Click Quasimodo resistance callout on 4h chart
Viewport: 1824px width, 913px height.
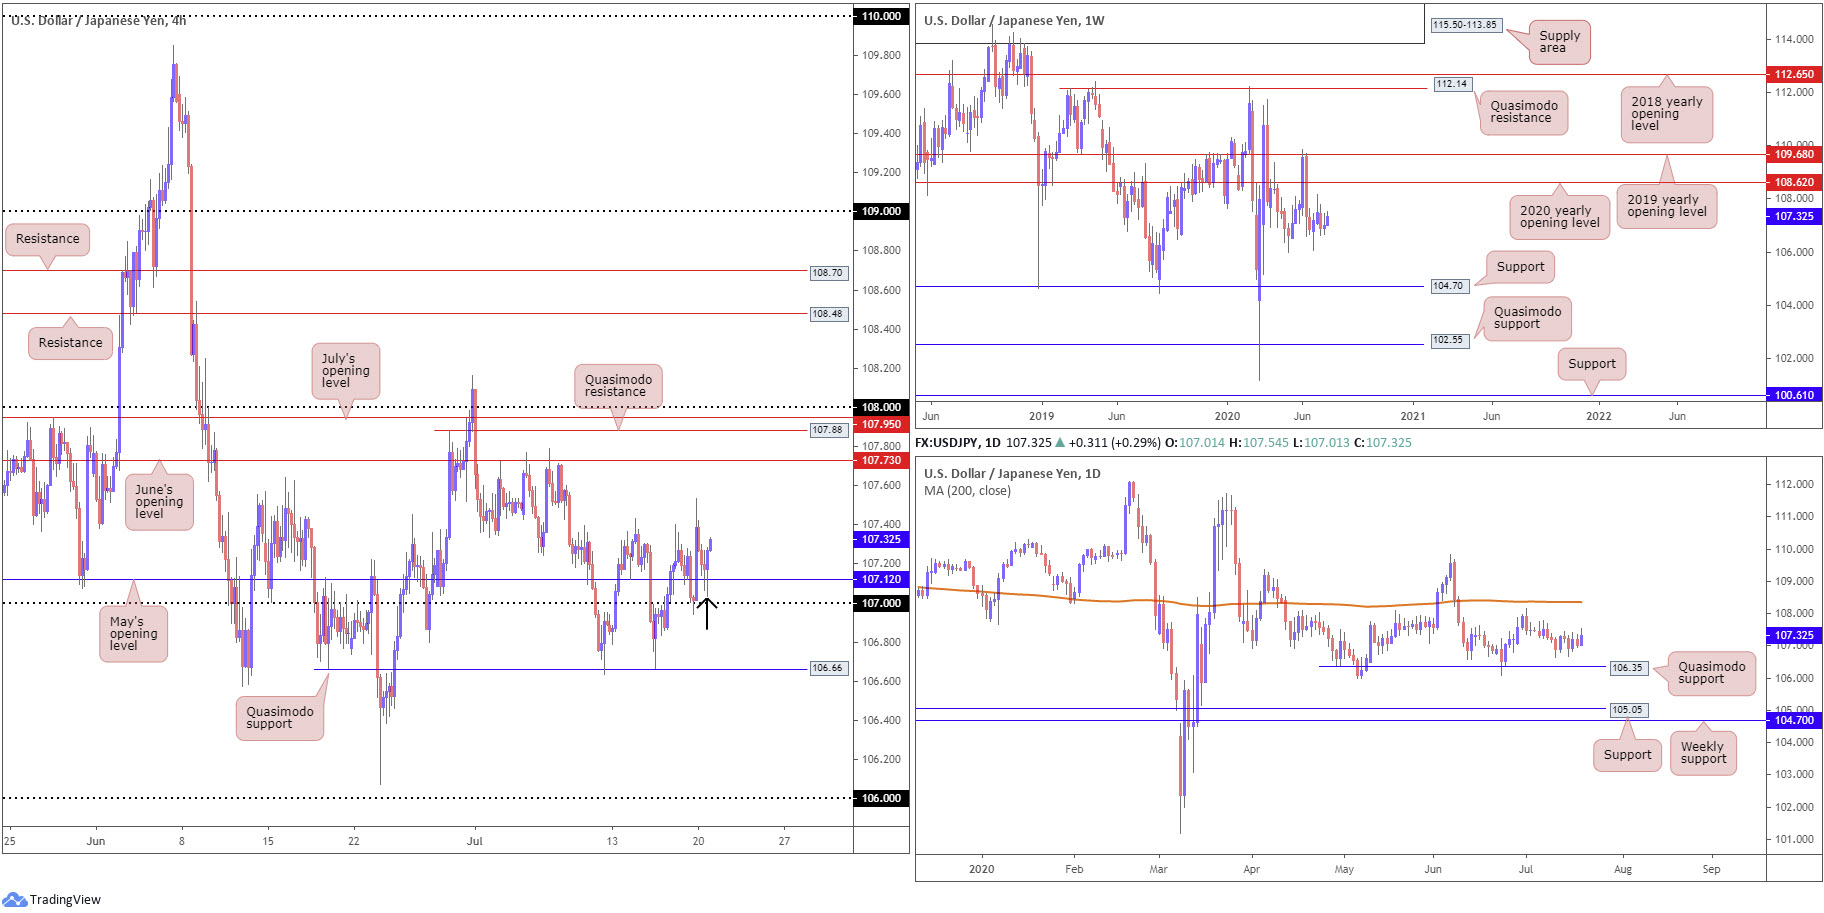coord(618,386)
